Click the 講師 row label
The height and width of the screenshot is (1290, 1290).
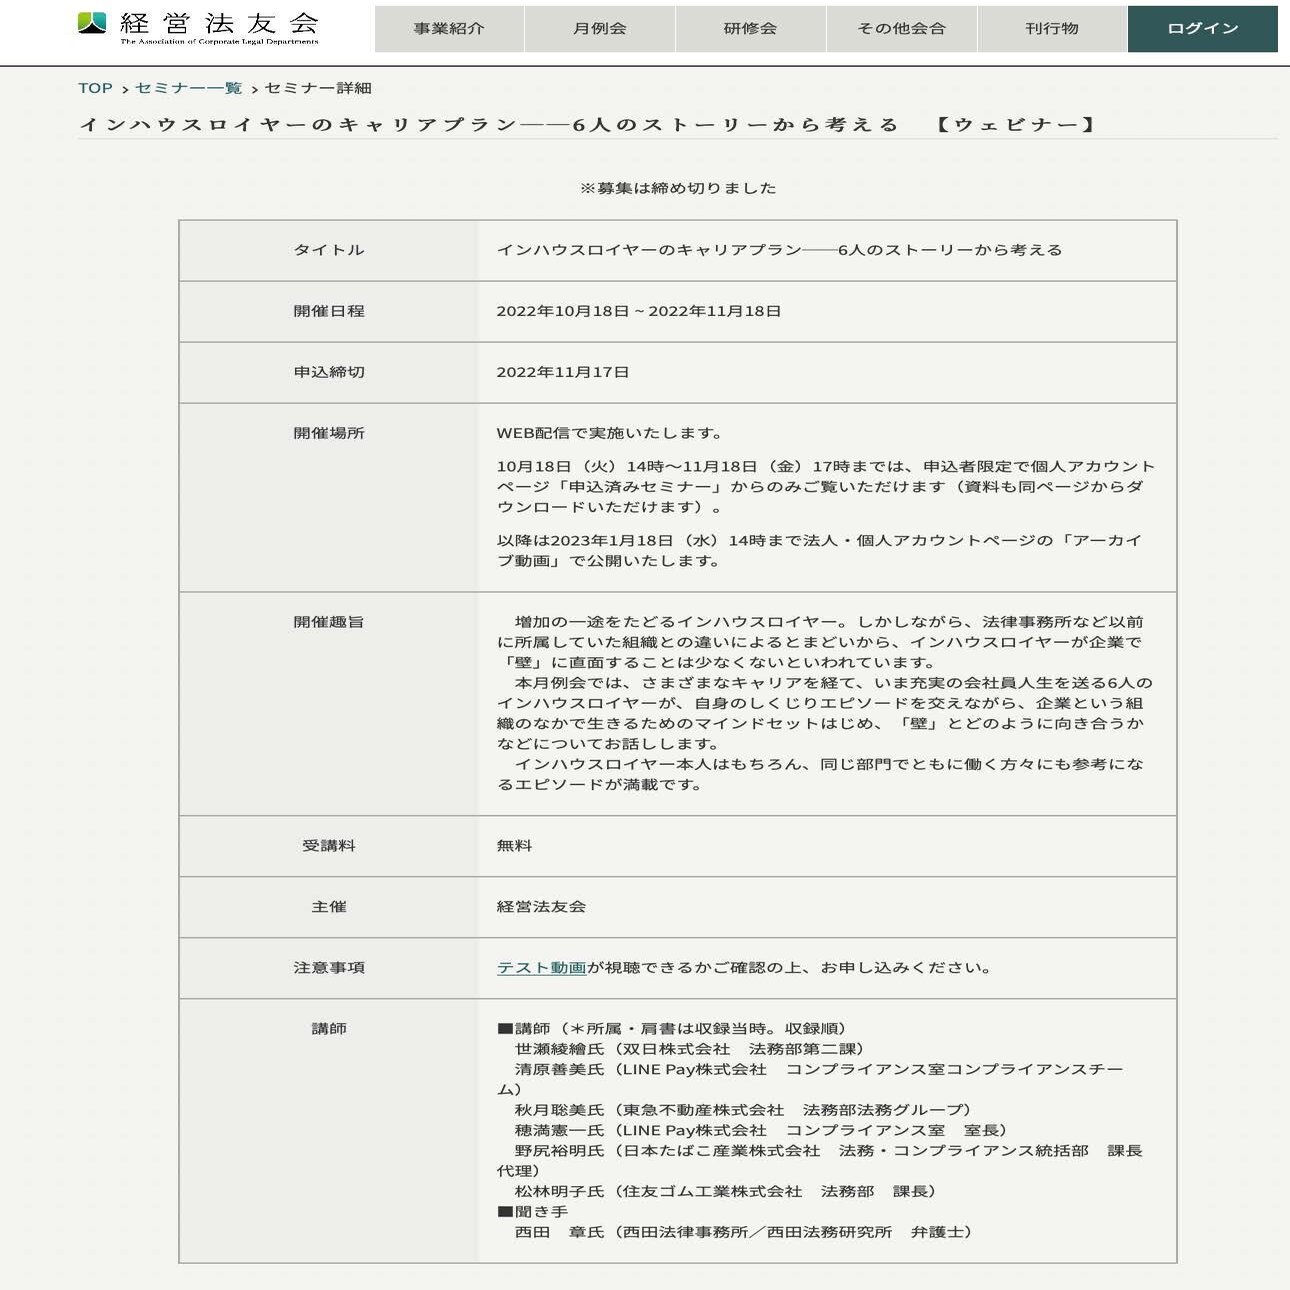[x=329, y=1029]
